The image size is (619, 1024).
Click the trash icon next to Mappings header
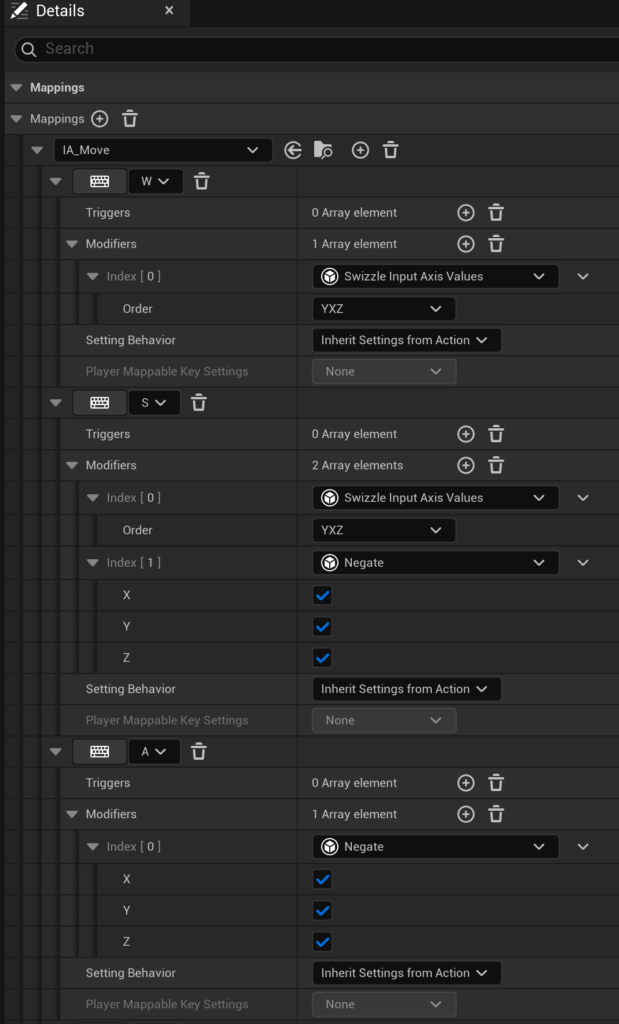click(x=130, y=119)
